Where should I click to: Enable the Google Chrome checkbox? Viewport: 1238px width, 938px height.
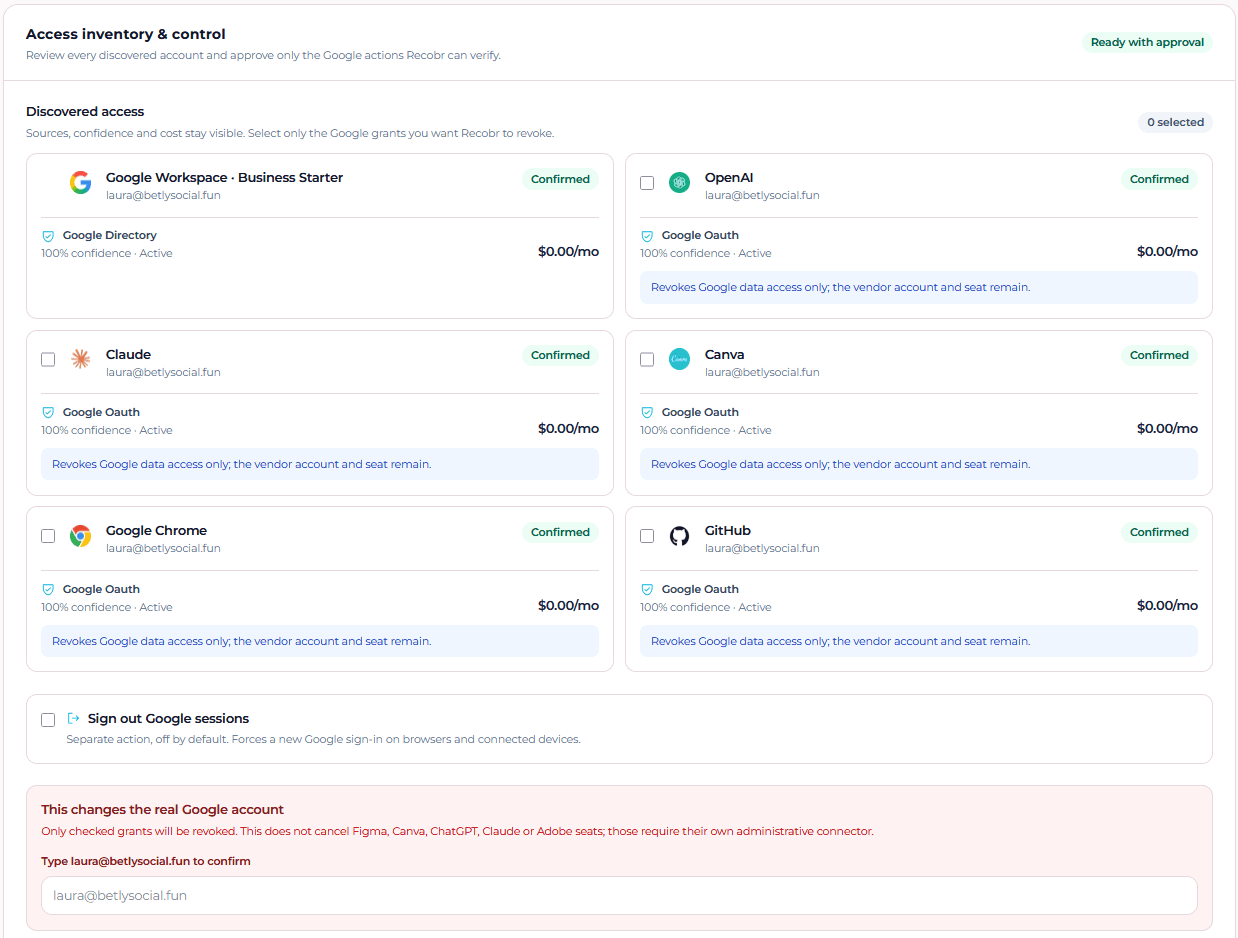(x=48, y=536)
